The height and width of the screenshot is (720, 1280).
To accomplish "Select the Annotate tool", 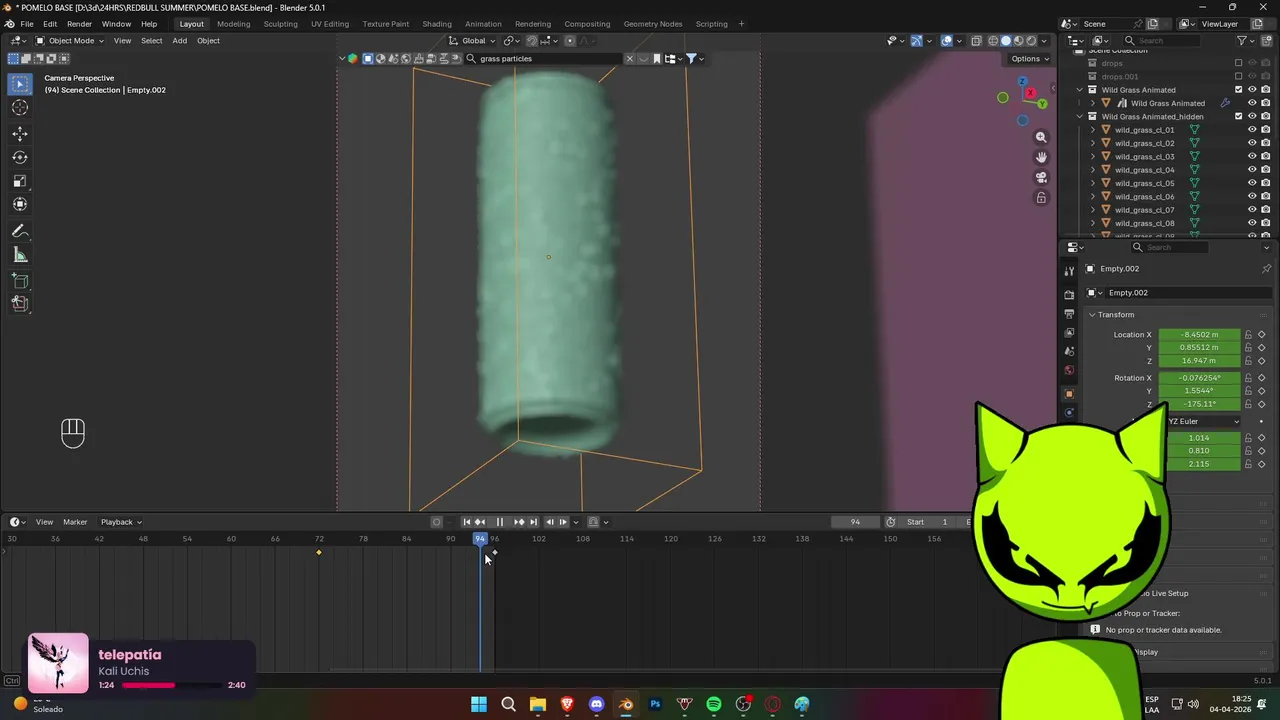I will point(20,231).
